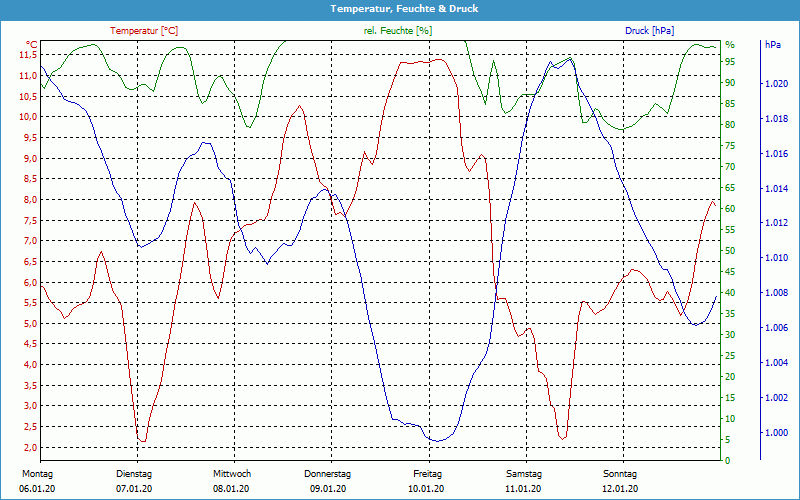This screenshot has height=500, width=800.
Task: Click the '75' humidity axis value
Action: coord(731,146)
